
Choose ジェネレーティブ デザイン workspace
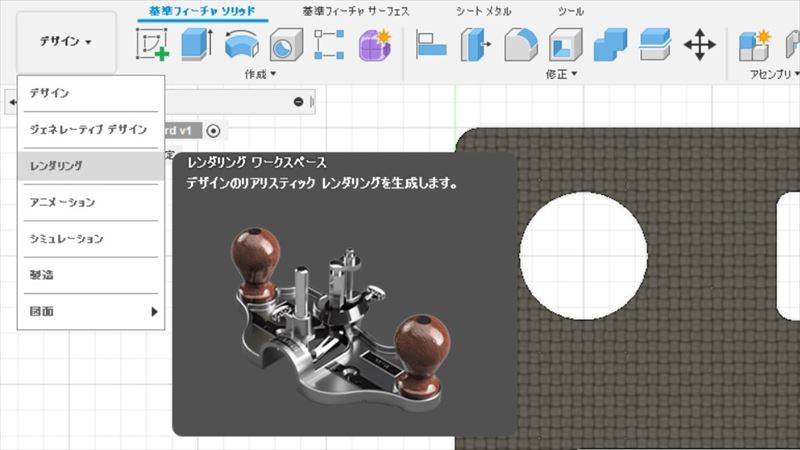click(x=91, y=130)
